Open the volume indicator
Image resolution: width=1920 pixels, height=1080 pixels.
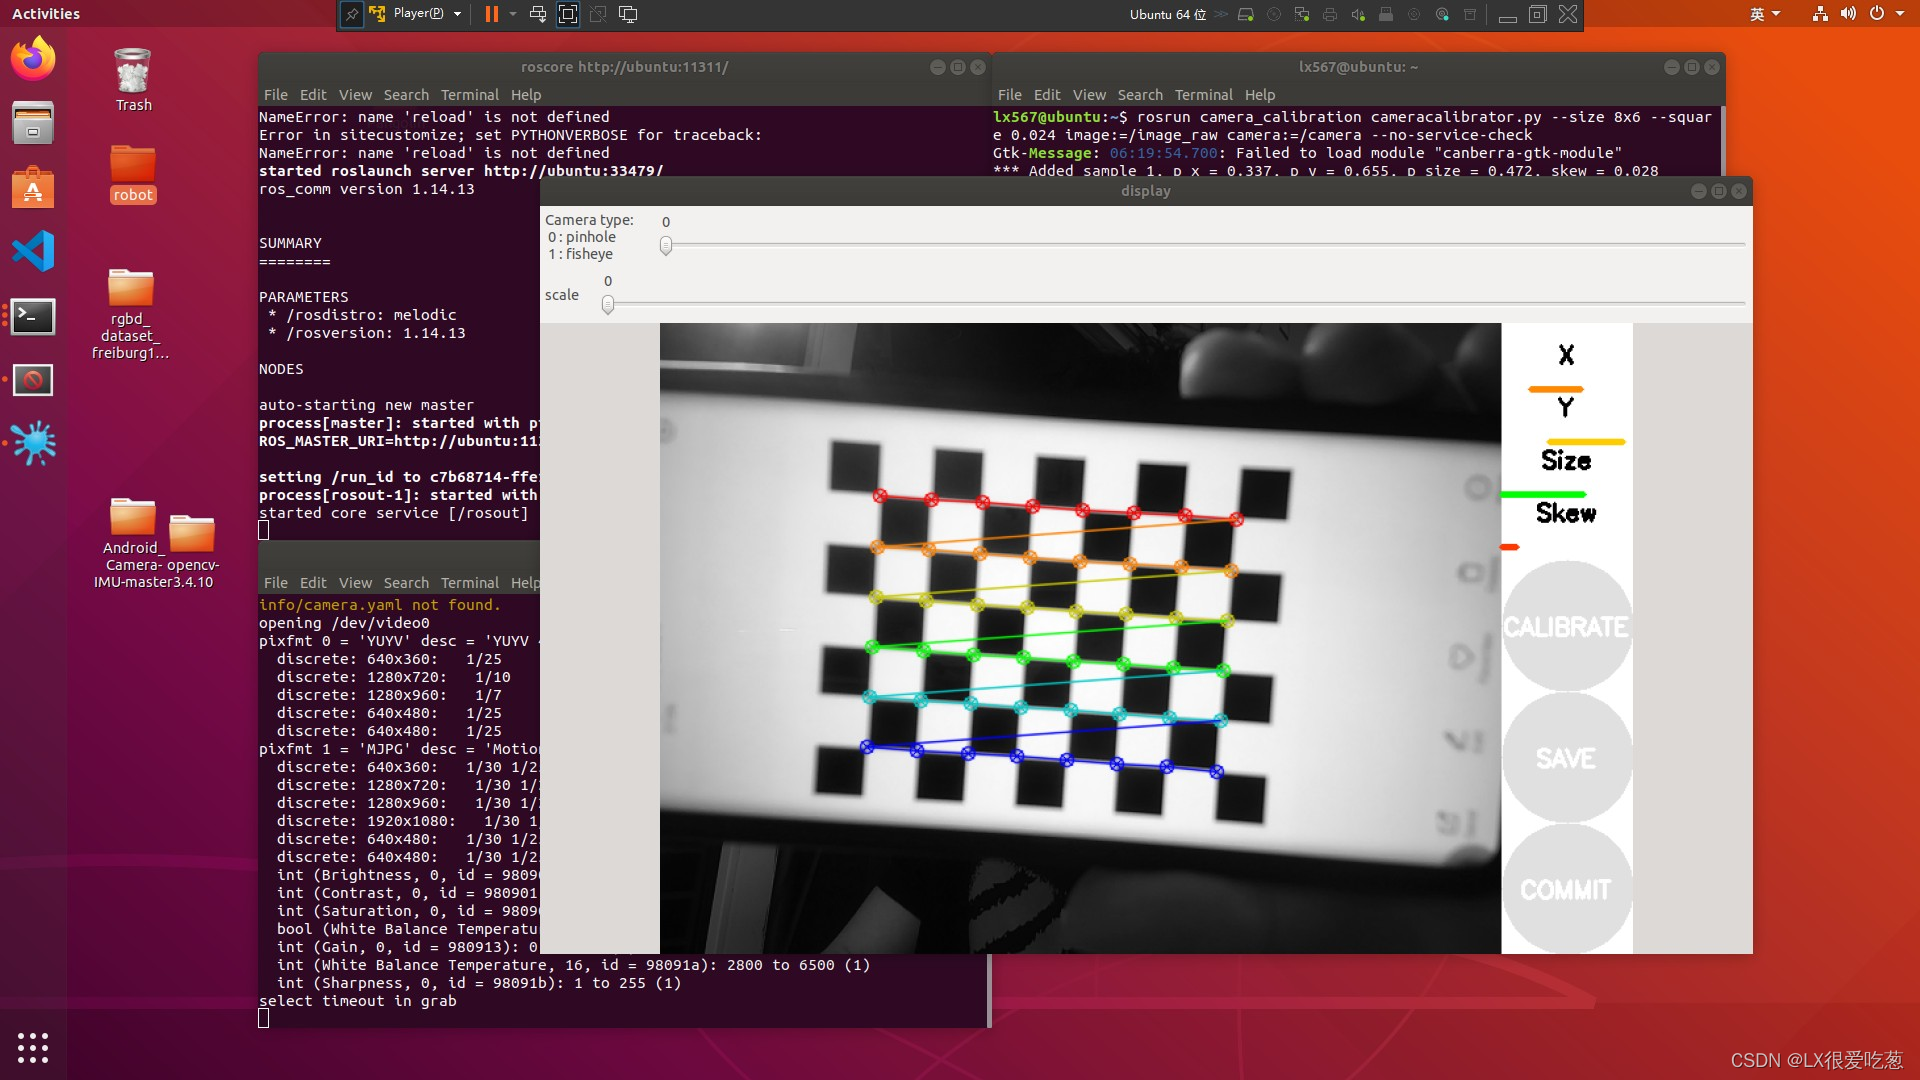pos(1848,14)
